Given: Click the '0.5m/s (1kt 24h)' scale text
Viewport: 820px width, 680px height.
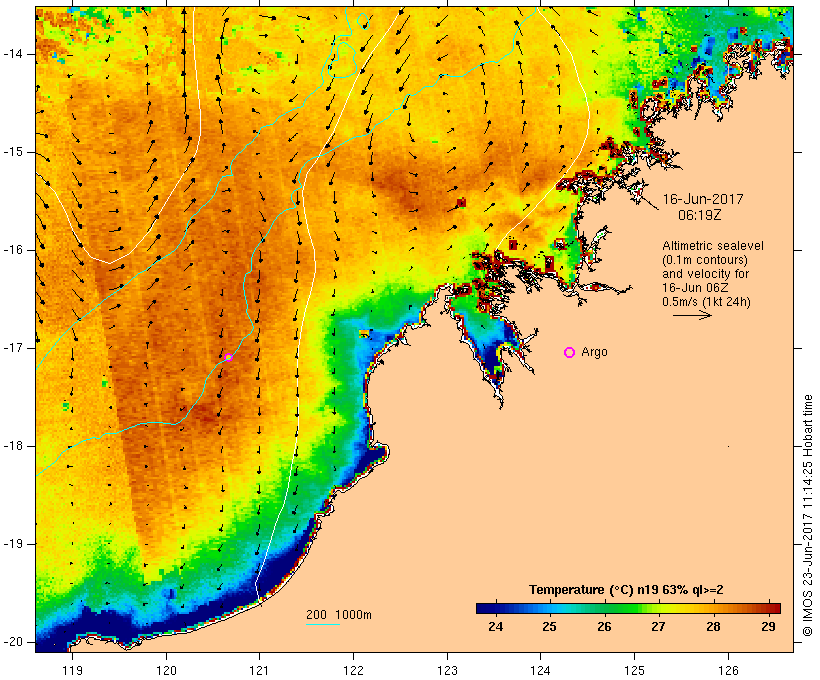Looking at the screenshot, I should (x=706, y=302).
